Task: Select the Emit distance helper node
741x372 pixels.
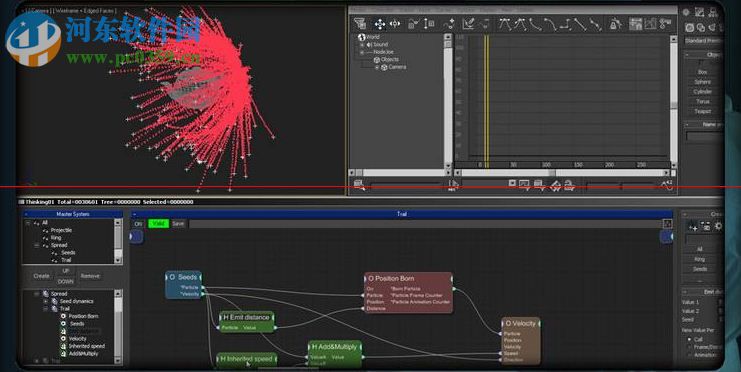Action: (x=246, y=321)
